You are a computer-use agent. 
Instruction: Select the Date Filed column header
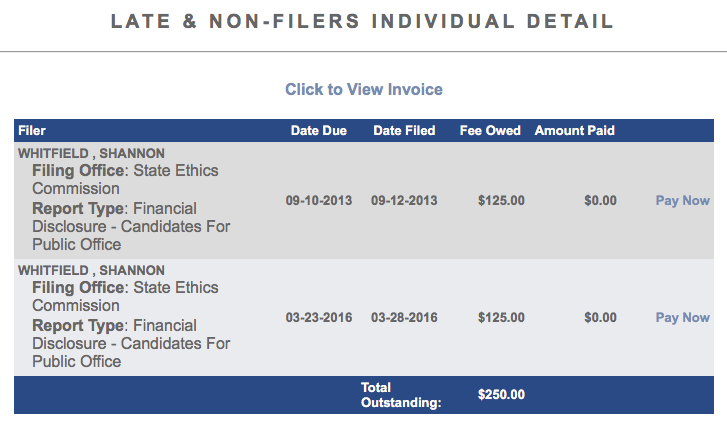[x=404, y=130]
